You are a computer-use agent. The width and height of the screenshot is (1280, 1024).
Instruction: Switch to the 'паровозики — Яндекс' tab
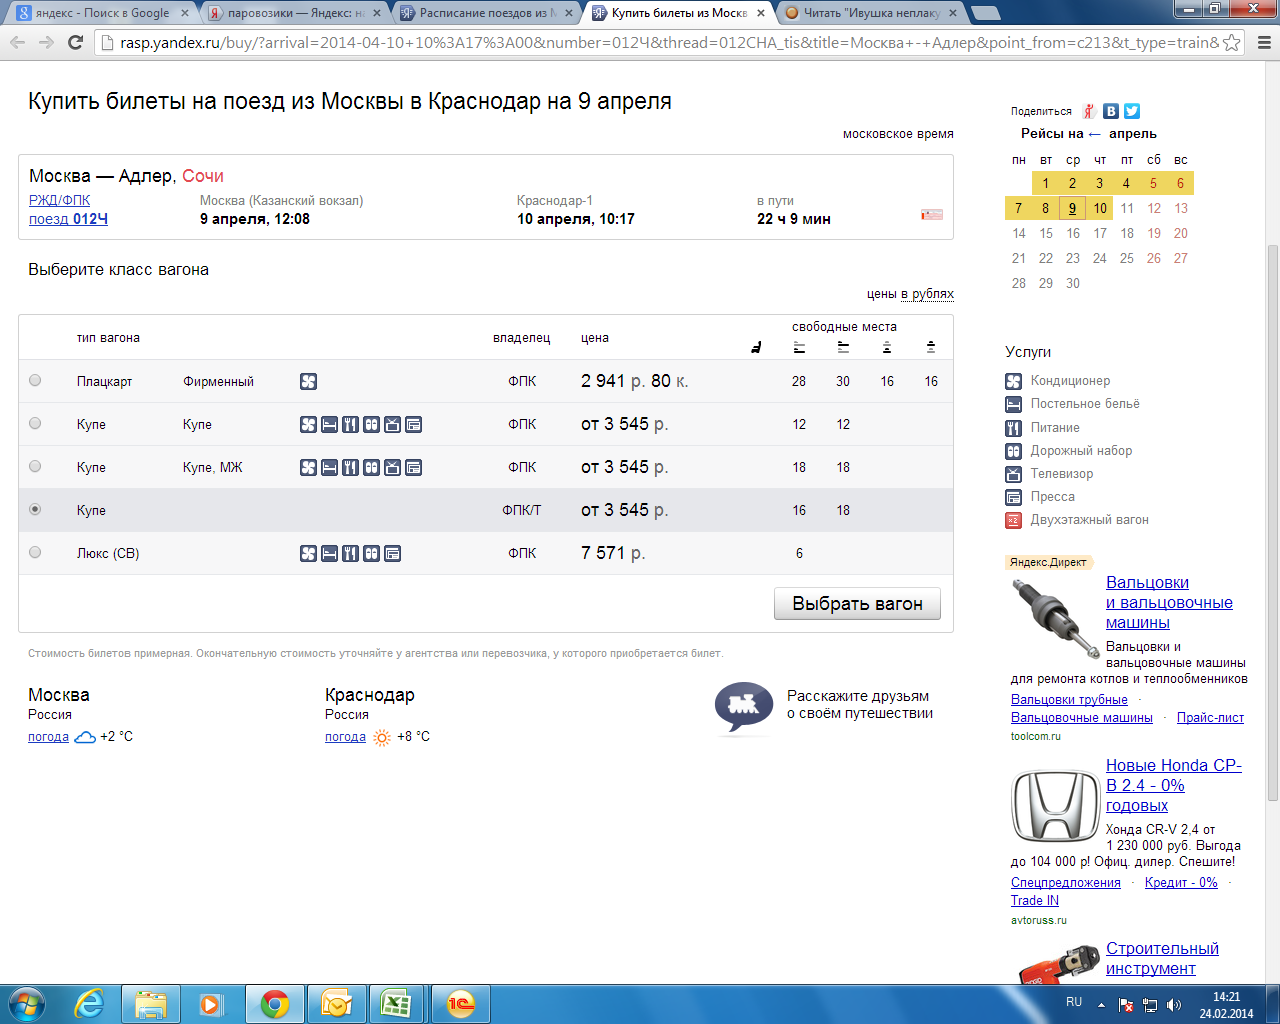click(290, 13)
